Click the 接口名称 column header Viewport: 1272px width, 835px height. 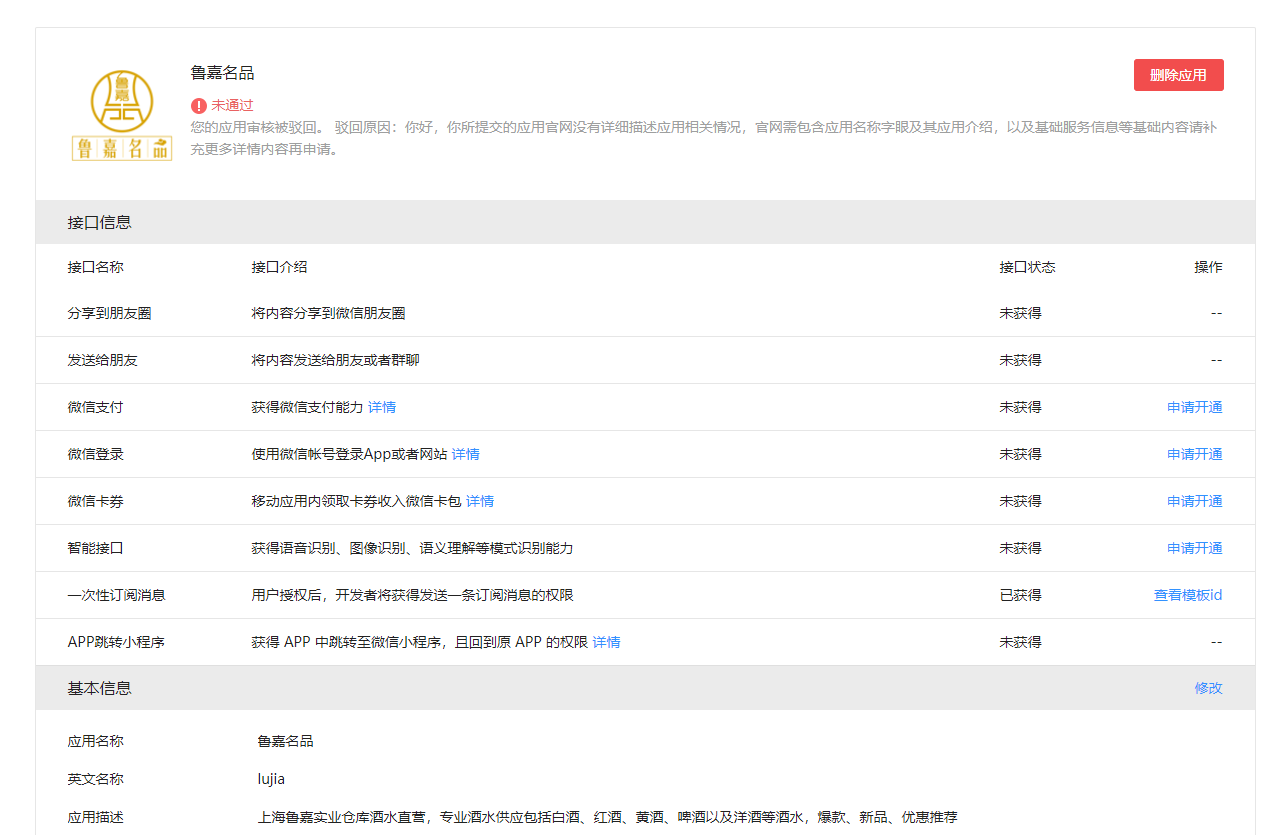[x=96, y=267]
